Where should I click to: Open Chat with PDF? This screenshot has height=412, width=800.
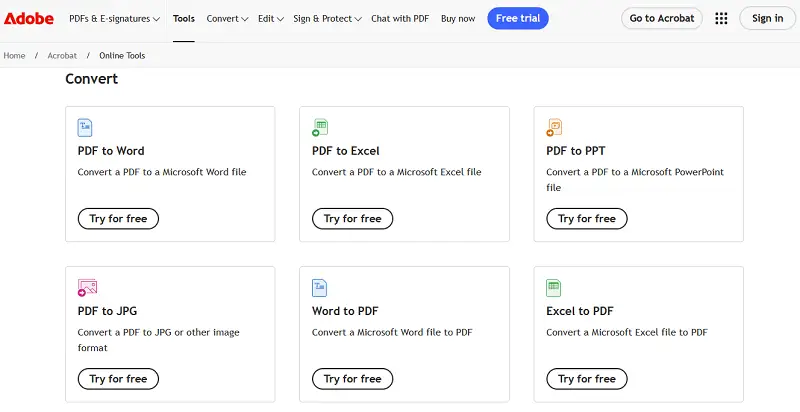[400, 18]
